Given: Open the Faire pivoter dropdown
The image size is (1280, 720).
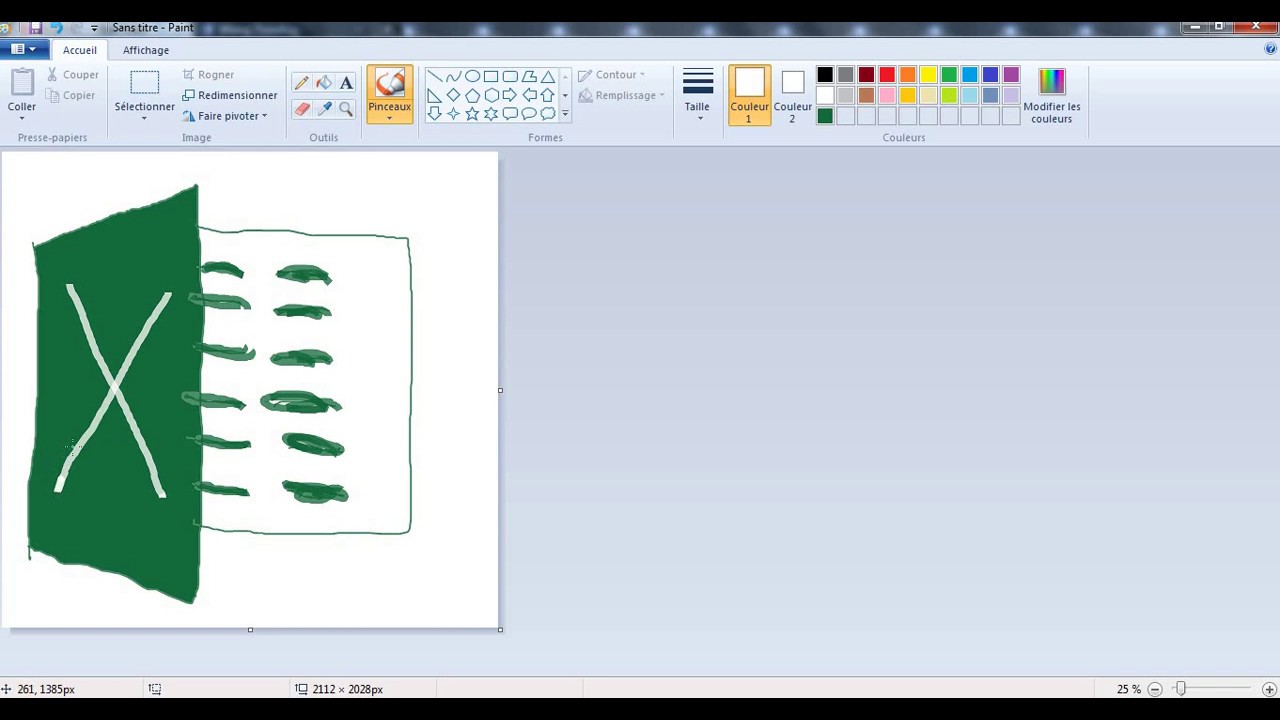Looking at the screenshot, I should pos(225,116).
